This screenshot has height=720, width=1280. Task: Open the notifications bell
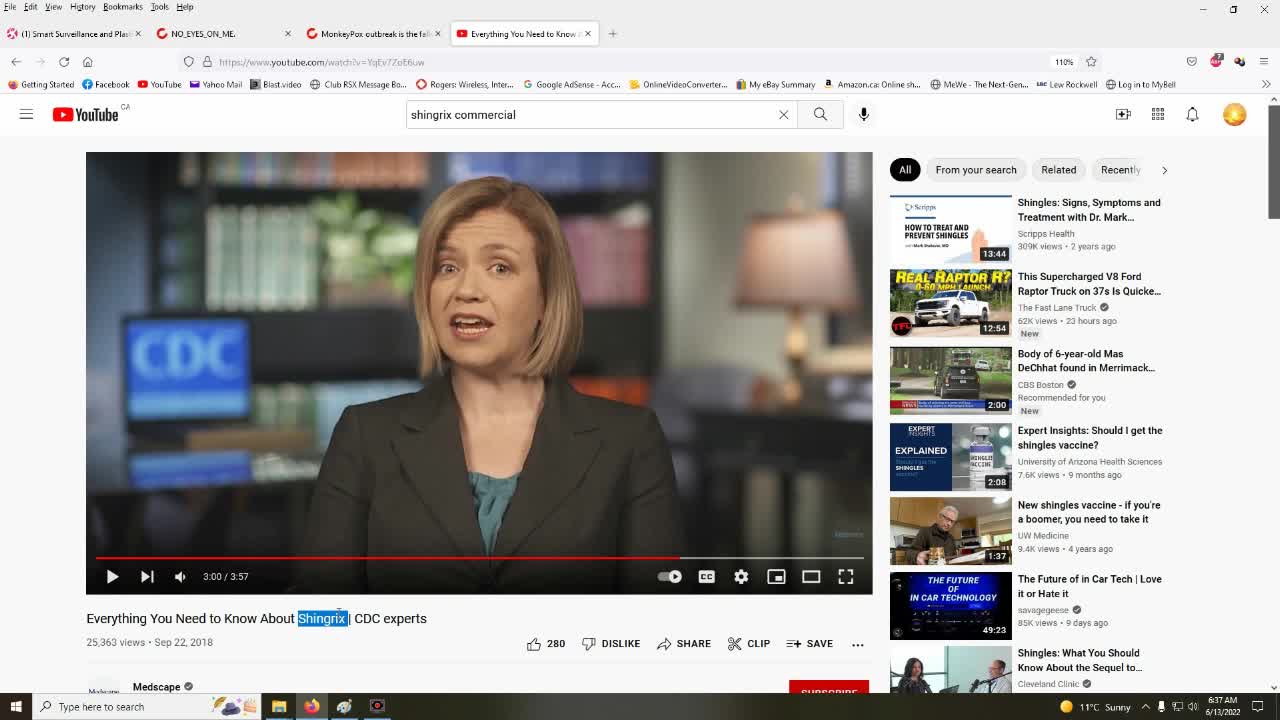(1192, 115)
